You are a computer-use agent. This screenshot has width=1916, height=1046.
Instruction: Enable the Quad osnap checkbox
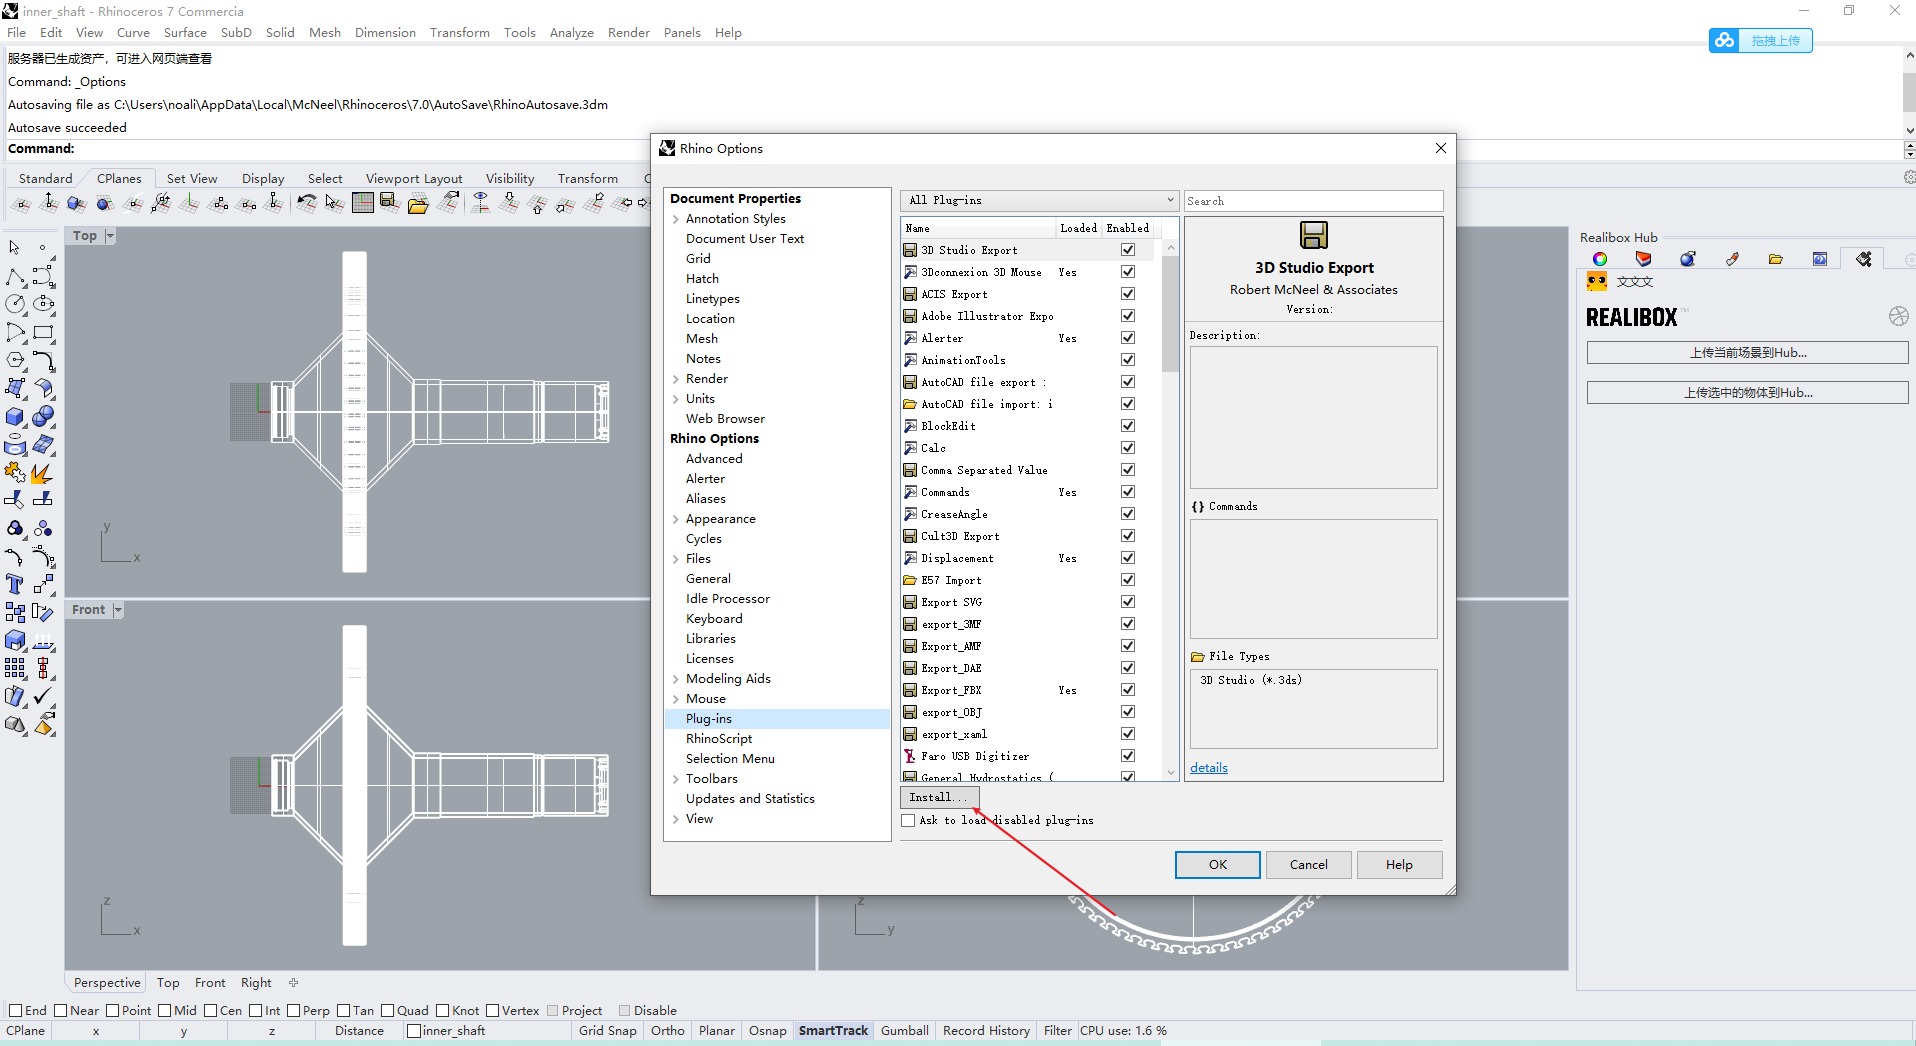click(x=388, y=1011)
